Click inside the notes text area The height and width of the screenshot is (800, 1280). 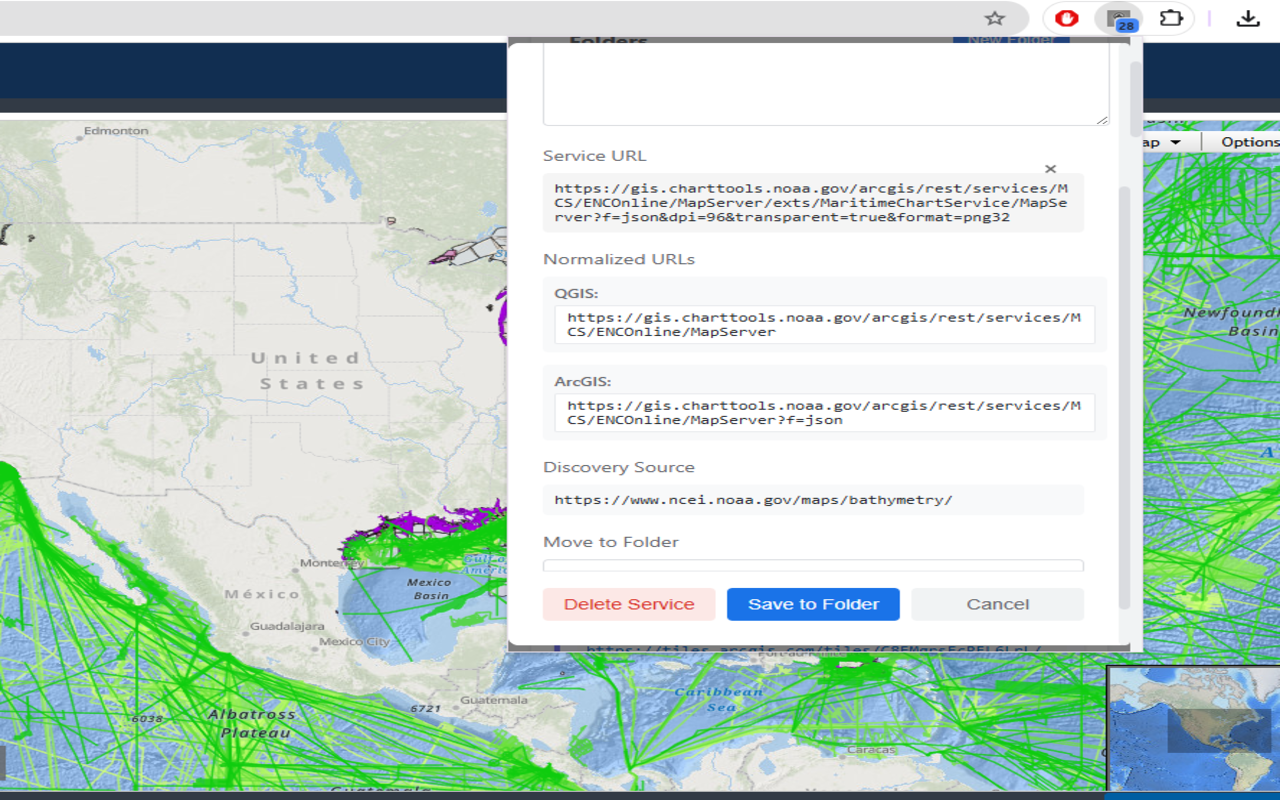[x=826, y=84]
